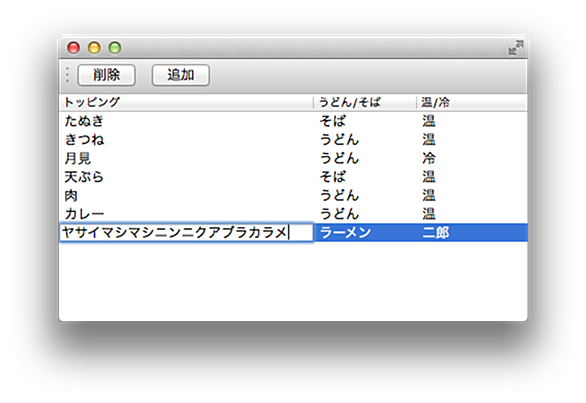Click the 追加 (add) button
586x403 pixels.
coord(181,75)
